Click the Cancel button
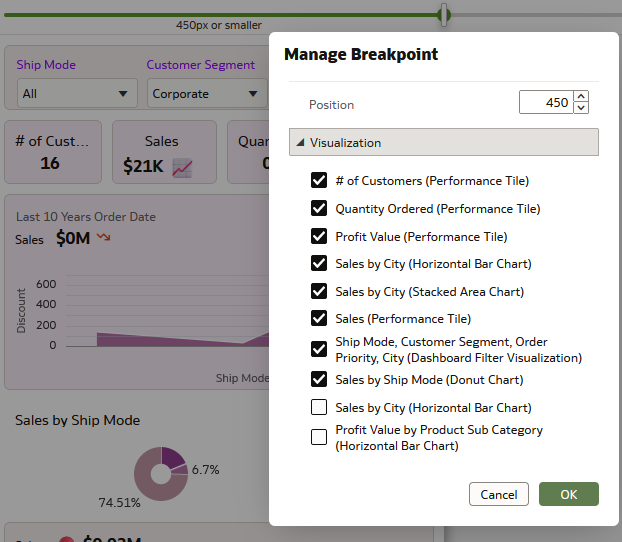622x542 pixels. (499, 494)
